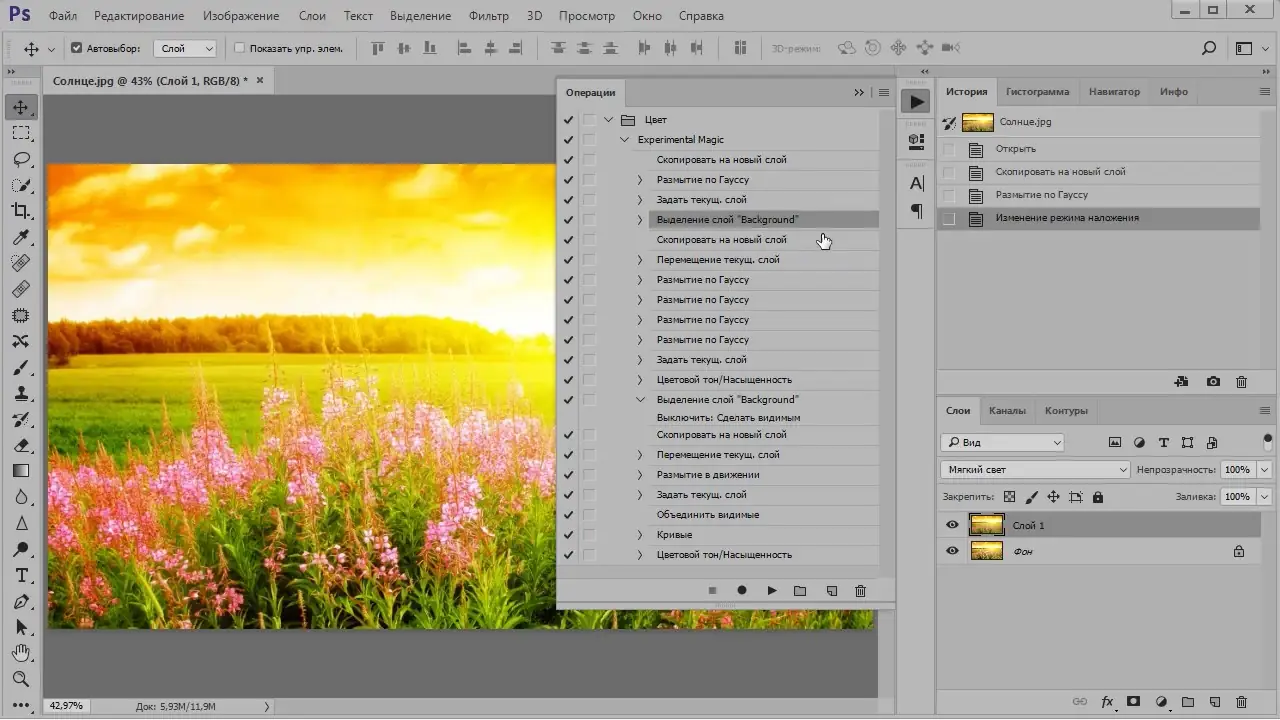Open the Фильтр menu
This screenshot has height=720, width=1280.
pos(488,16)
